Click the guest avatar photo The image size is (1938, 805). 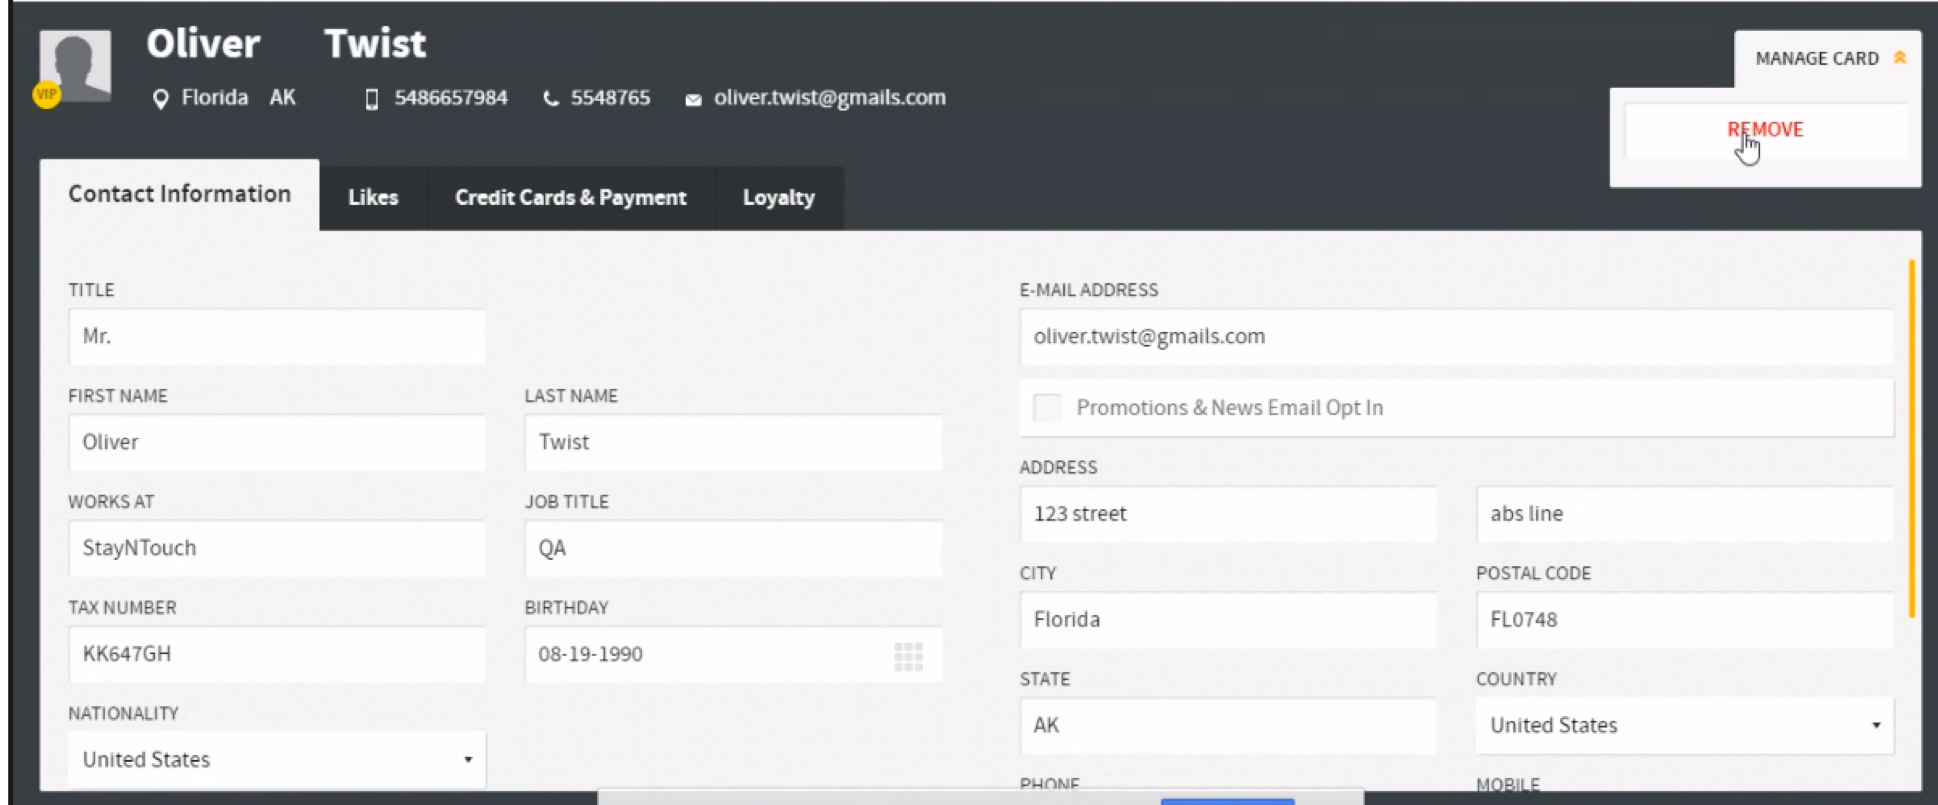point(75,65)
